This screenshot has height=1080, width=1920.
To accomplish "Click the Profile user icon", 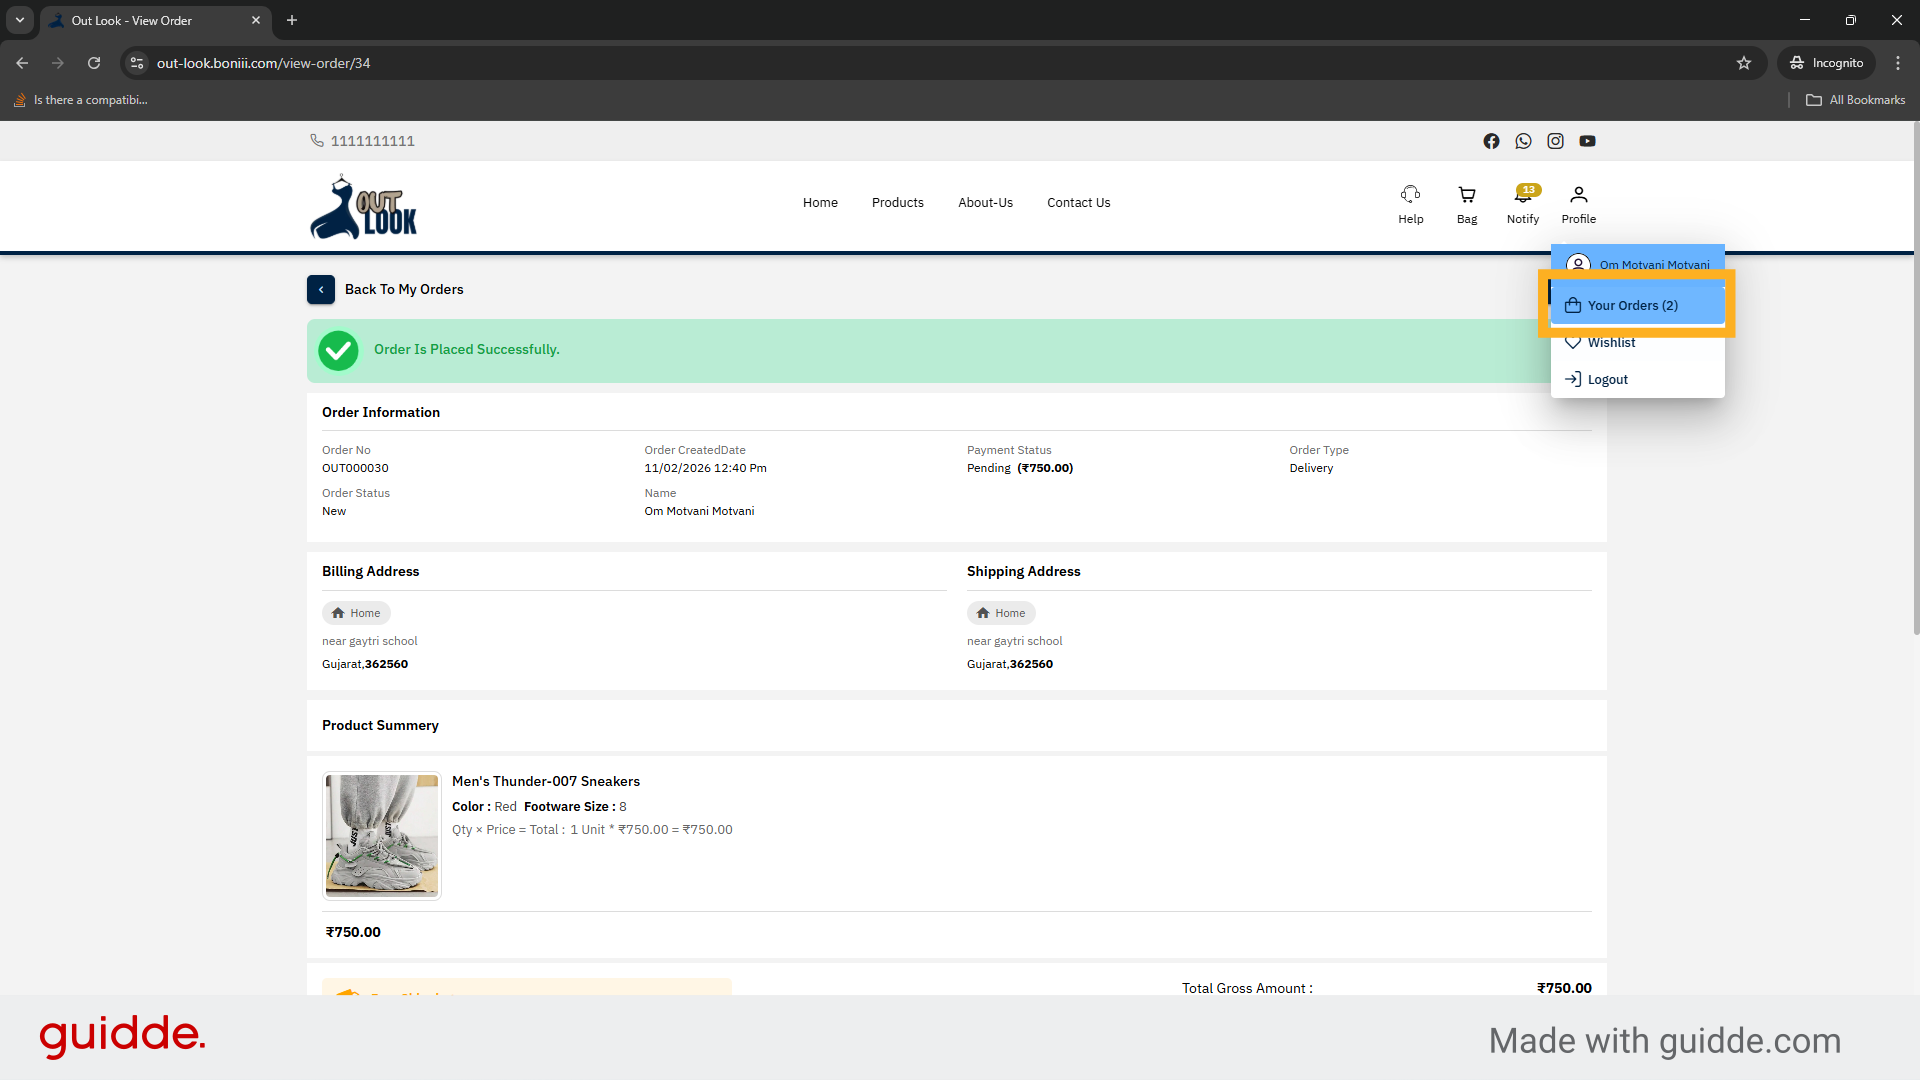I will pos(1578,195).
